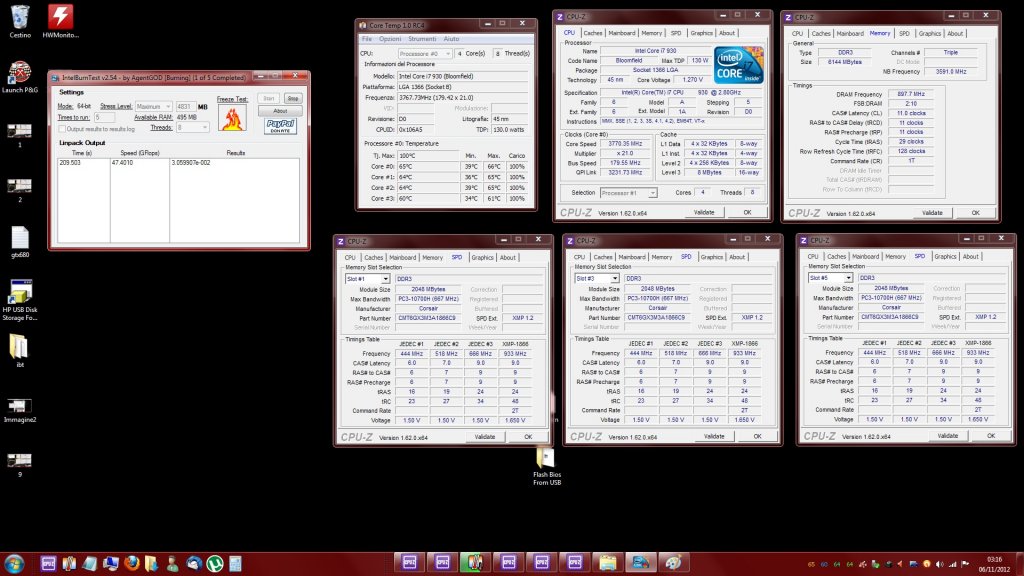Click the Tj. Max 100°C value in Core Temp

(x=430, y=156)
